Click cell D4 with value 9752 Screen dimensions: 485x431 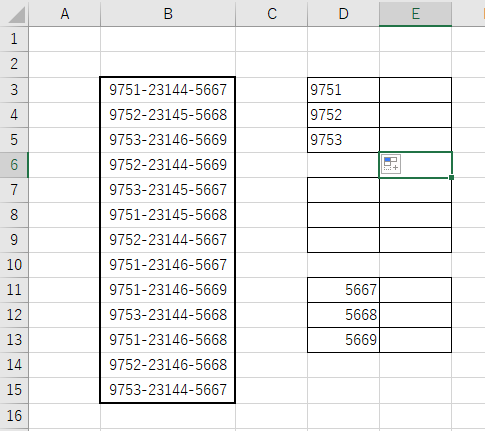pyautogui.click(x=343, y=115)
